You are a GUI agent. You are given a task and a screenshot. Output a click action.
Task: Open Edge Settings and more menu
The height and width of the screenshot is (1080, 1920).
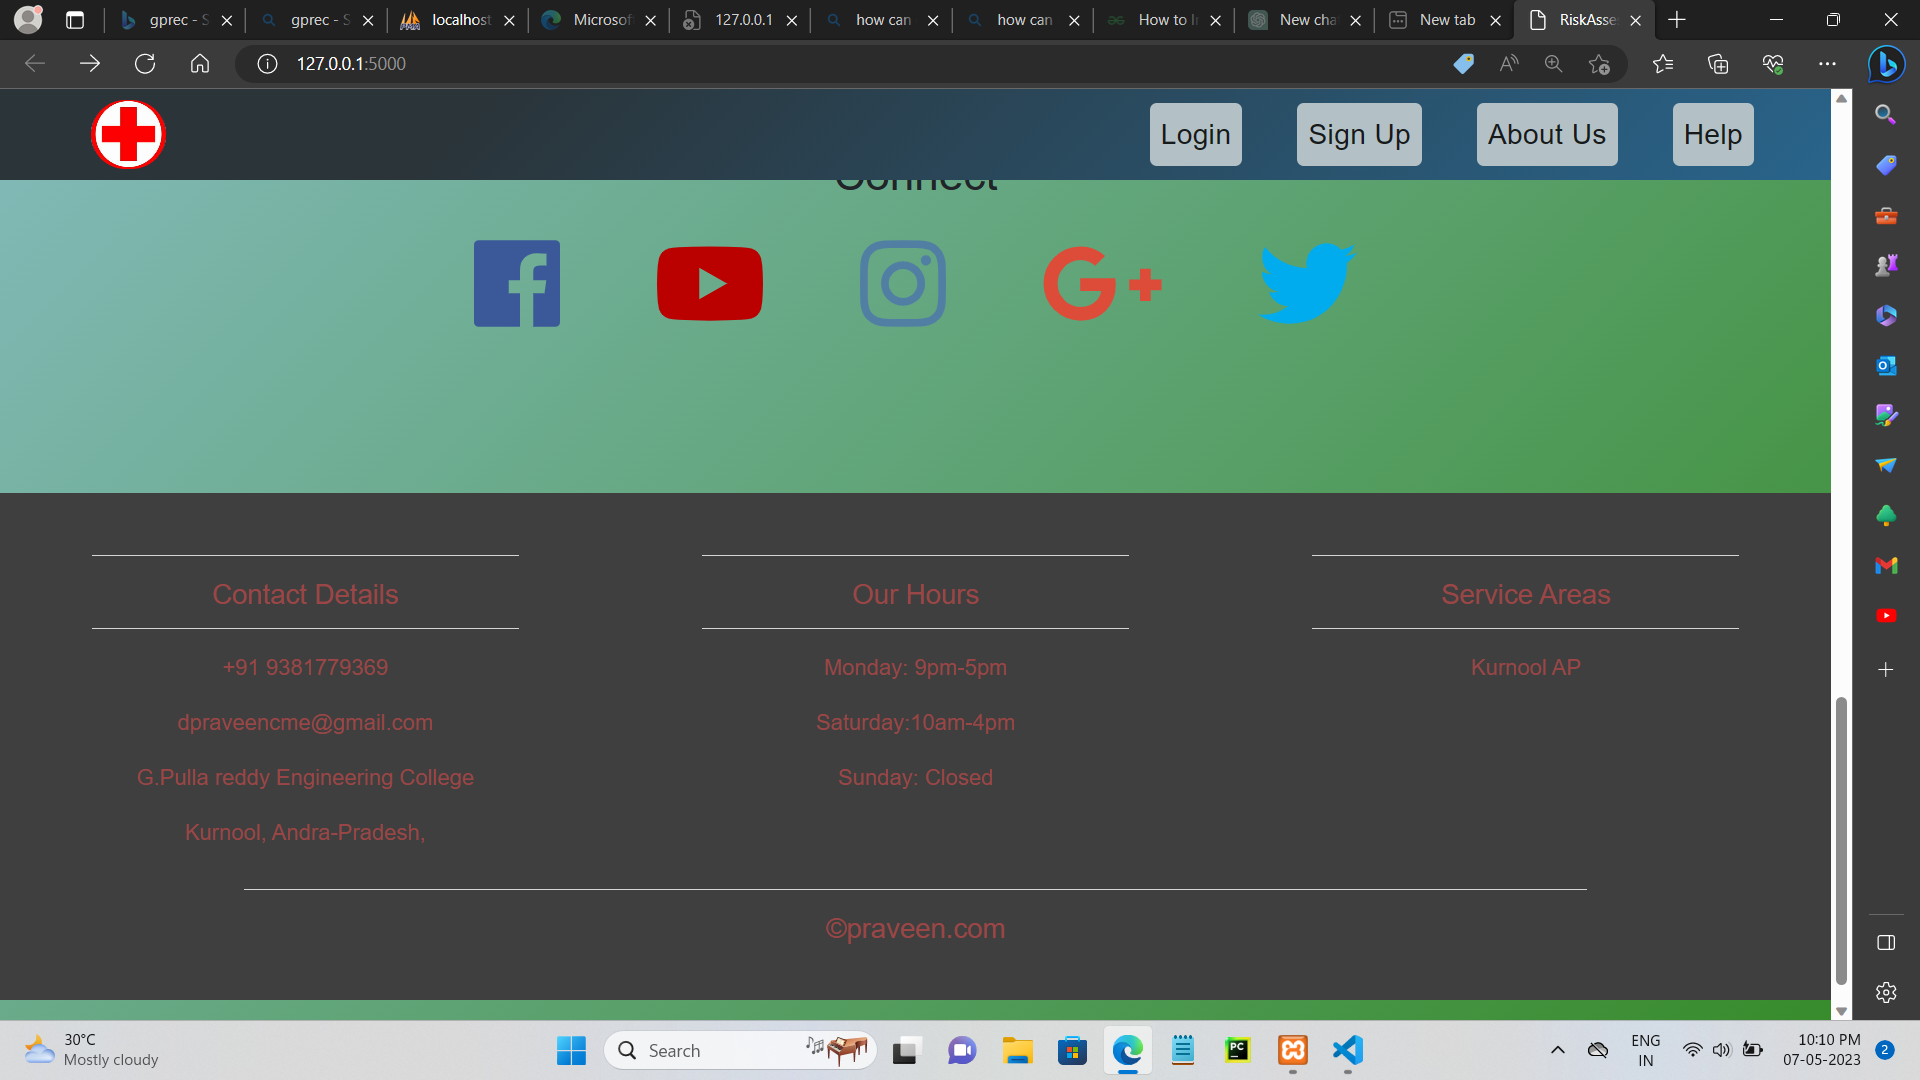(x=1827, y=64)
